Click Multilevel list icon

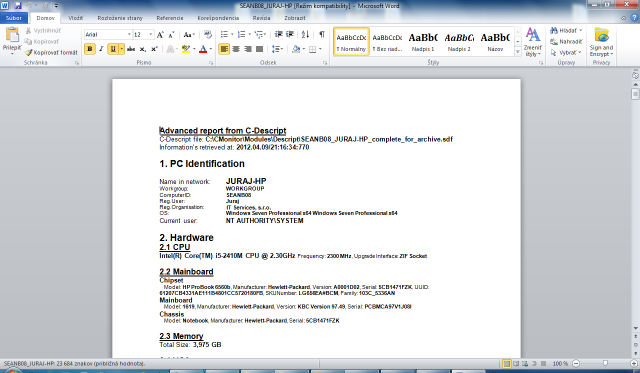point(258,35)
